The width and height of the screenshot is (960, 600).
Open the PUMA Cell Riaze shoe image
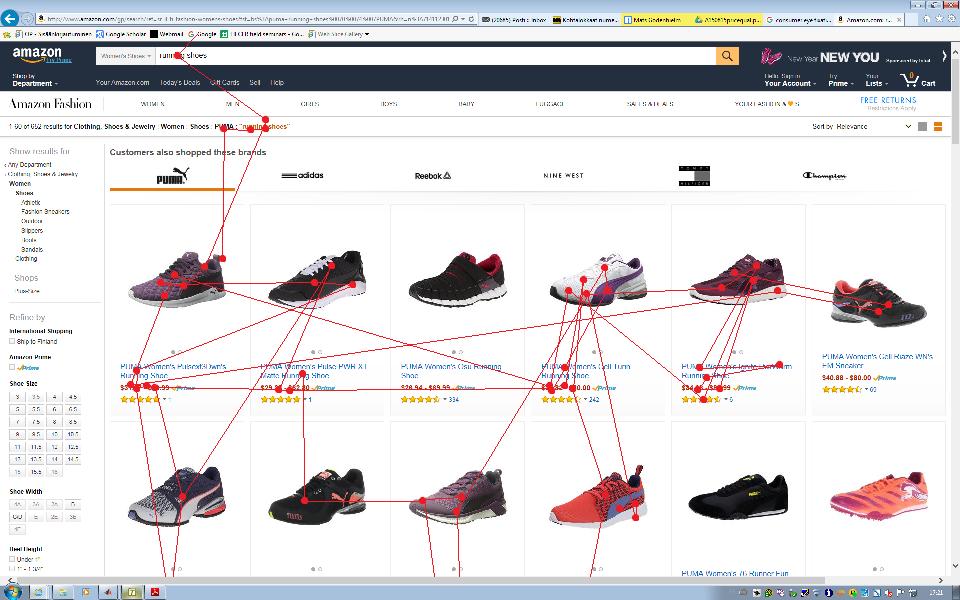(878, 303)
